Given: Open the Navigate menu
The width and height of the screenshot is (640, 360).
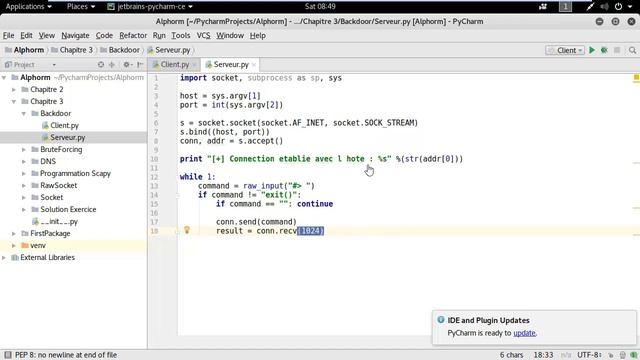Looking at the screenshot, I should (x=75, y=36).
